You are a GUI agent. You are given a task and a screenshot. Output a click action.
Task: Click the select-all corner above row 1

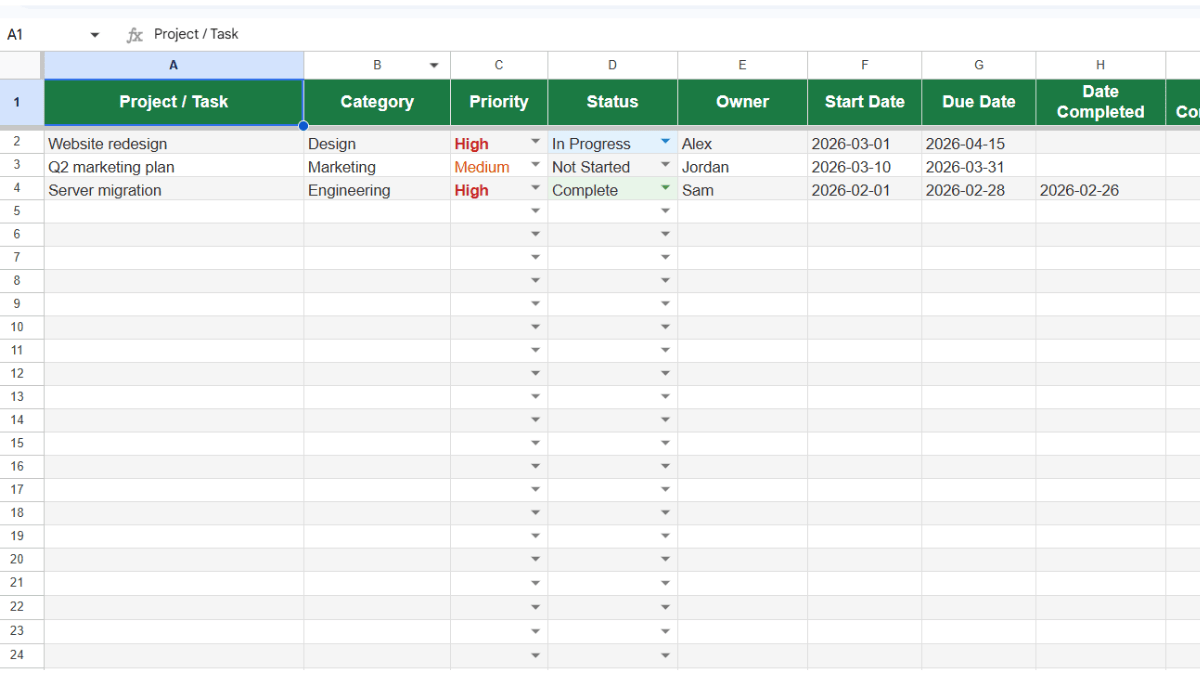(22, 64)
